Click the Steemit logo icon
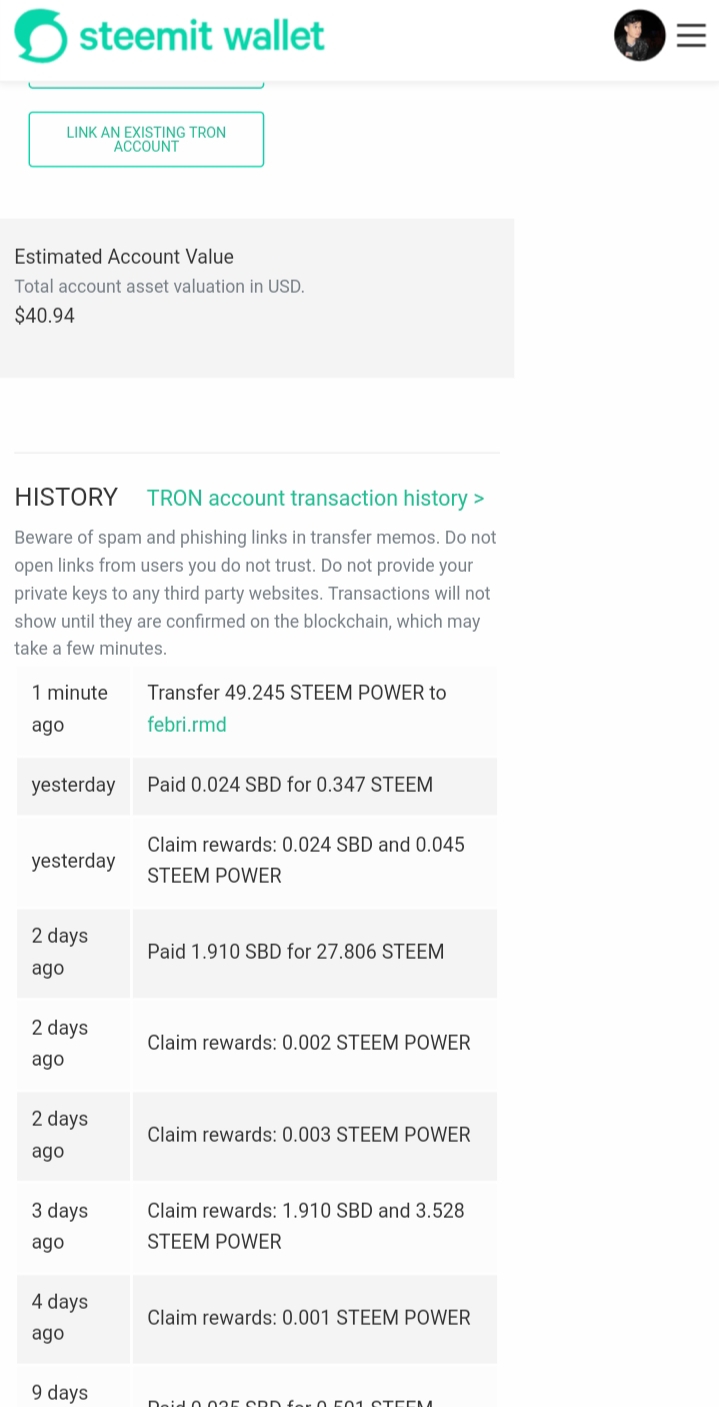719x1407 pixels. (x=40, y=36)
